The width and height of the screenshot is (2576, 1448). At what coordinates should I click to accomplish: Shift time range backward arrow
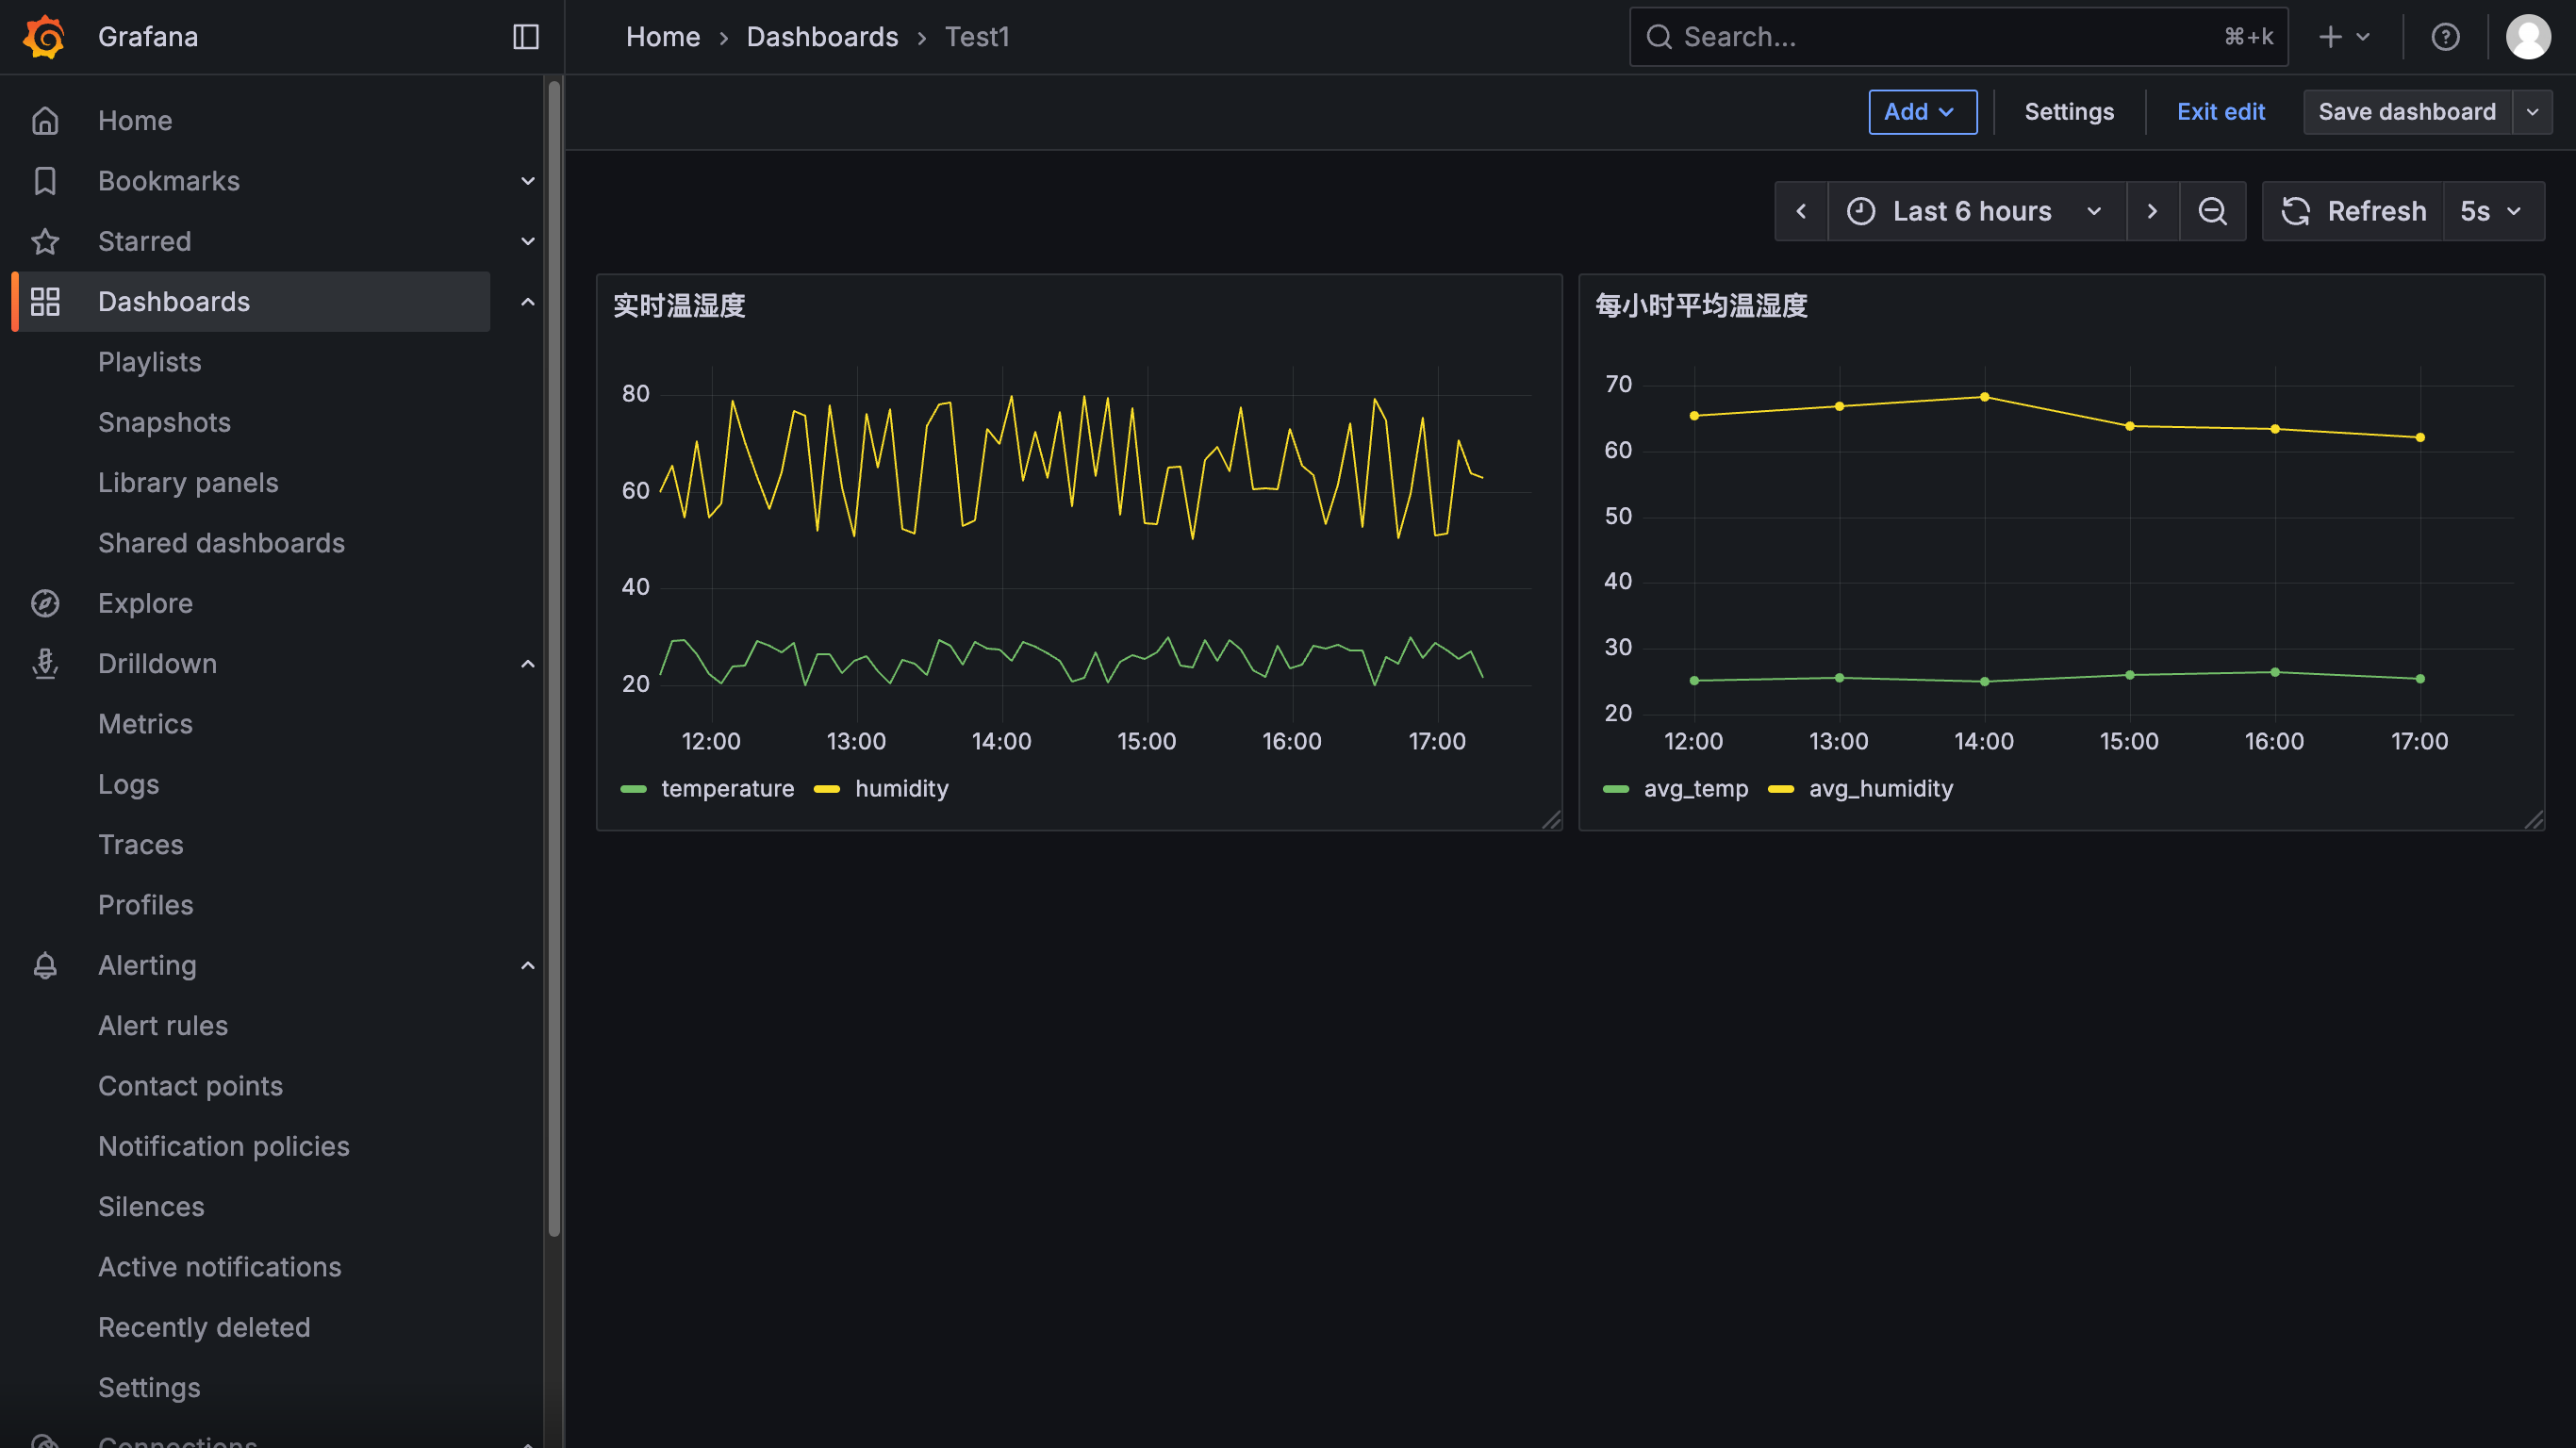[1801, 211]
